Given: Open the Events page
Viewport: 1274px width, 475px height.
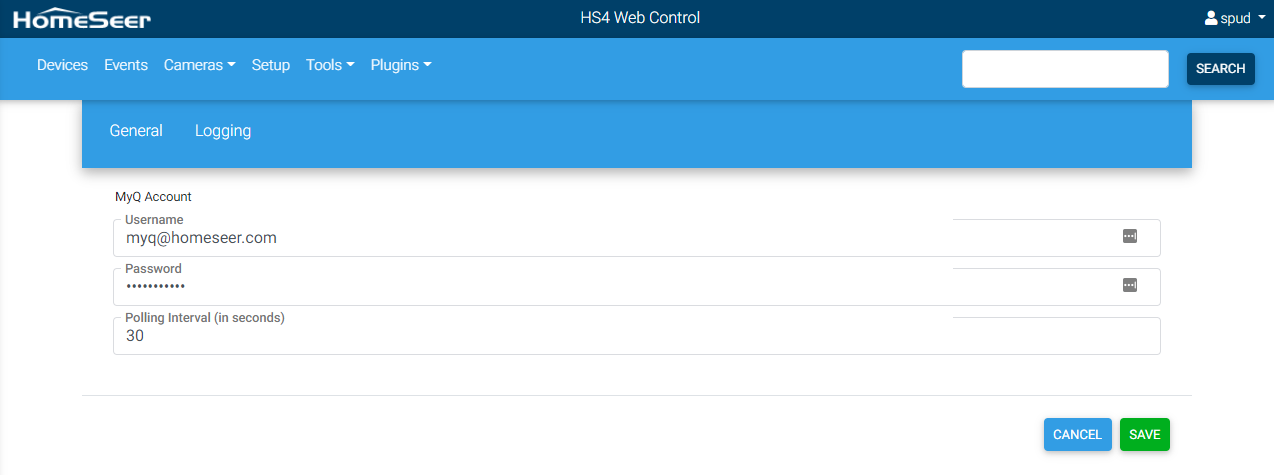Looking at the screenshot, I should coord(126,65).
